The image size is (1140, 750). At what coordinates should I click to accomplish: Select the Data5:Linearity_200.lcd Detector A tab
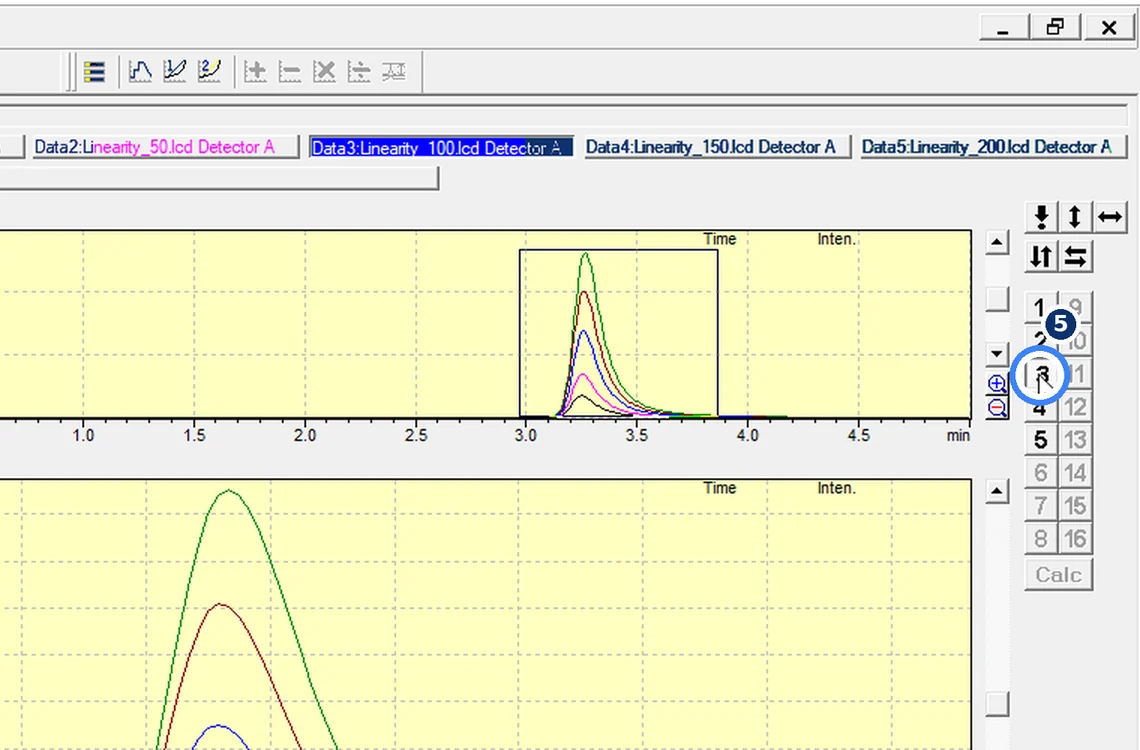point(992,148)
